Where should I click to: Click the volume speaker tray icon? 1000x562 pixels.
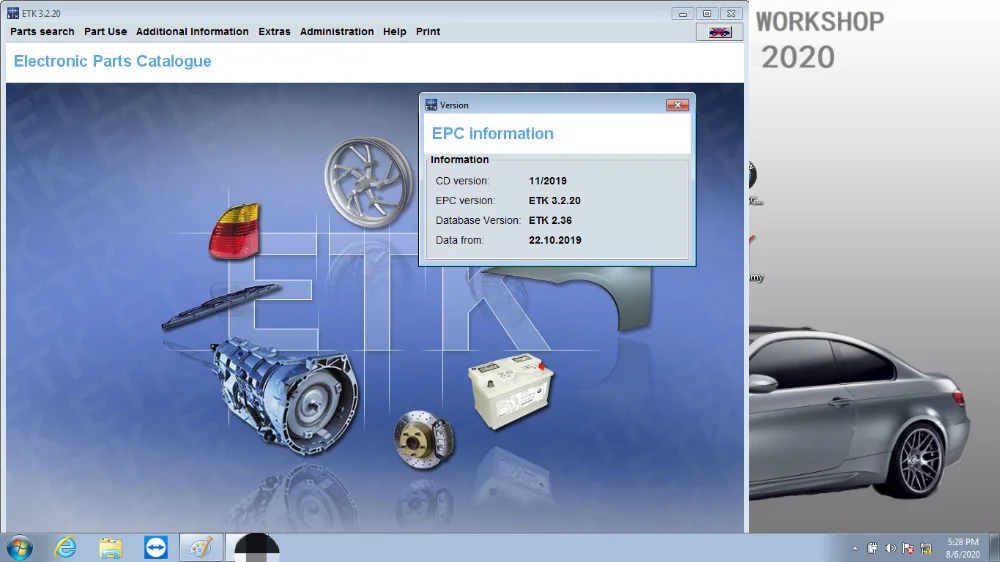(x=890, y=548)
